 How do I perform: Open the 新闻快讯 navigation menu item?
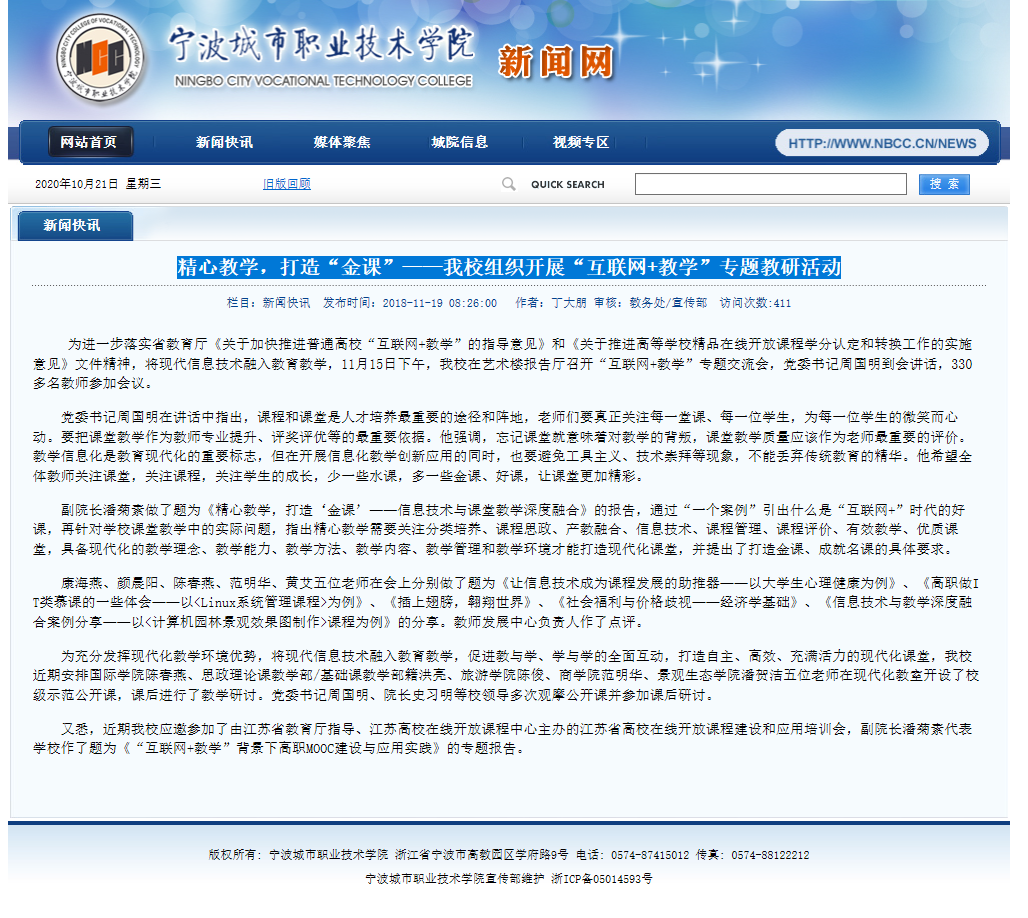[224, 142]
